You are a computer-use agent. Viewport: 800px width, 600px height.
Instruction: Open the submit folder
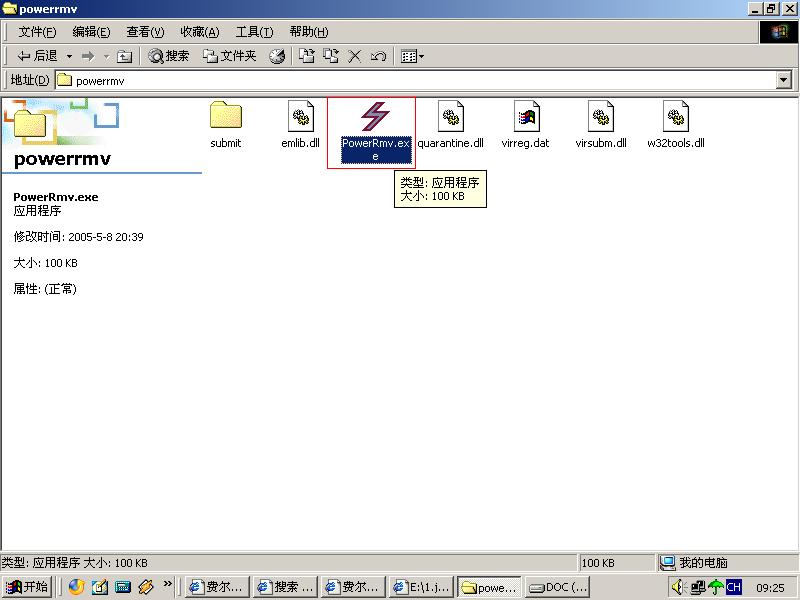[226, 116]
